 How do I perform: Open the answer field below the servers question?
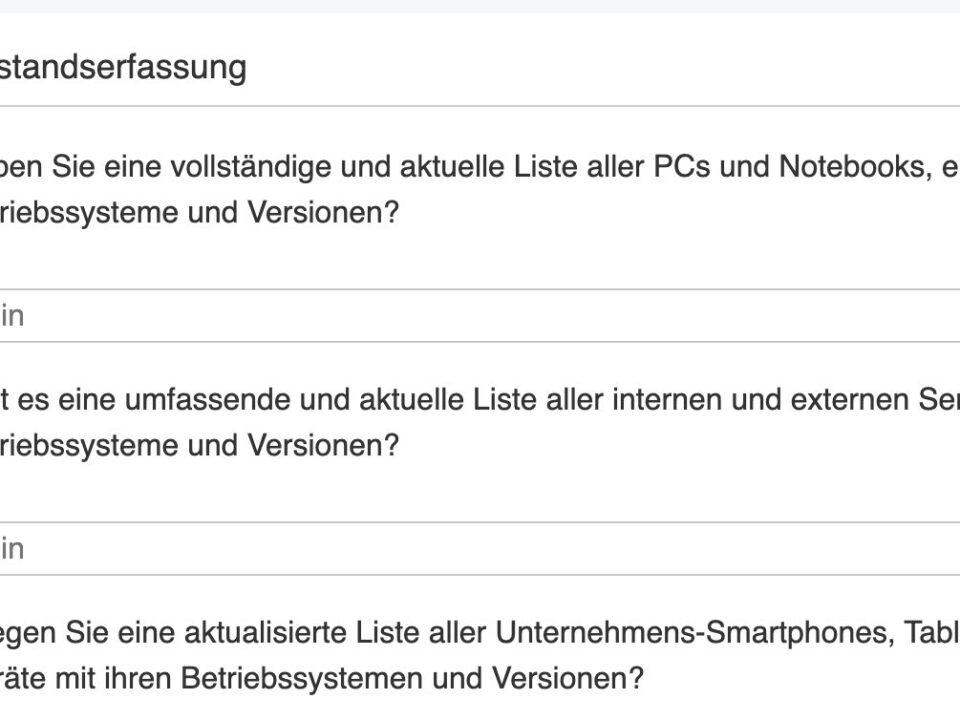(x=480, y=549)
